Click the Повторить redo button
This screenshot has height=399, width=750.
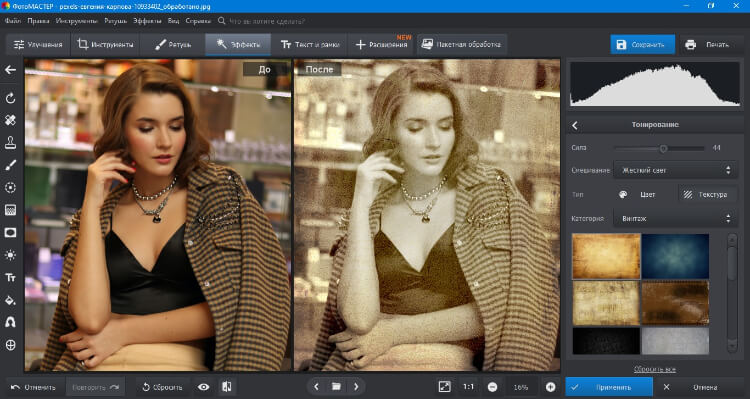[x=95, y=387]
